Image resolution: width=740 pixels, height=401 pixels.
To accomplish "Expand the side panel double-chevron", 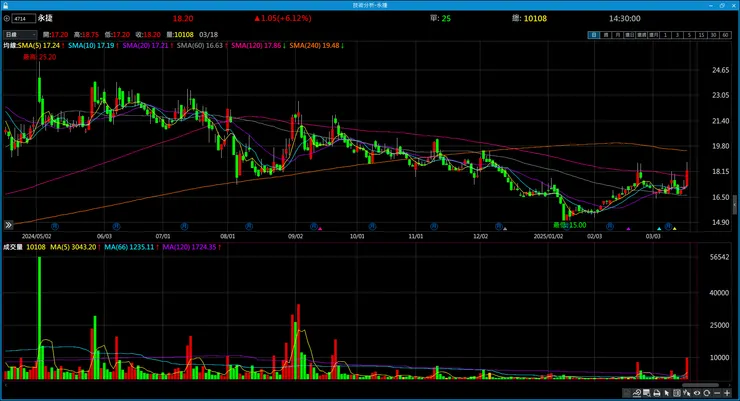I will point(8,225).
